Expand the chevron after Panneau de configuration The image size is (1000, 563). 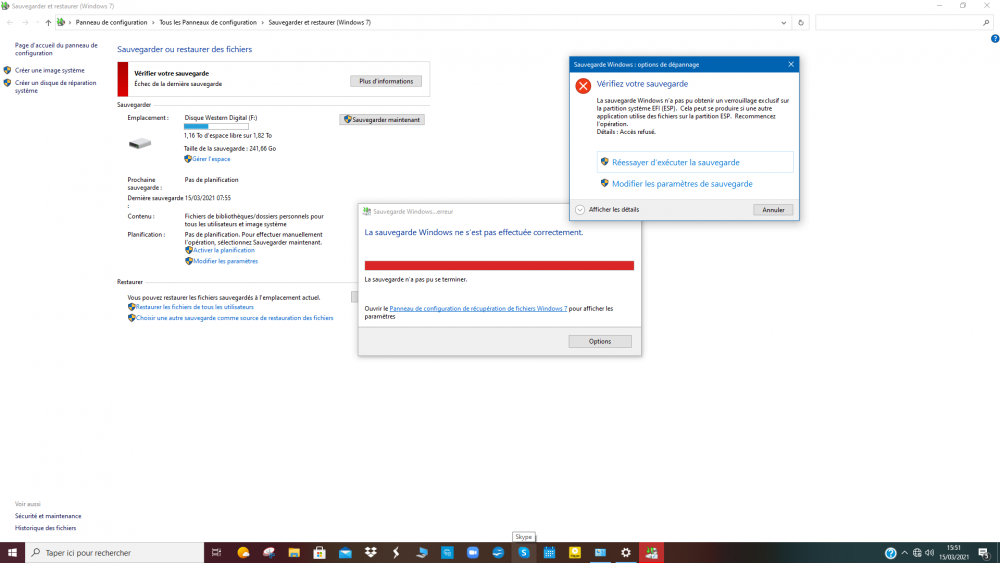click(153, 22)
